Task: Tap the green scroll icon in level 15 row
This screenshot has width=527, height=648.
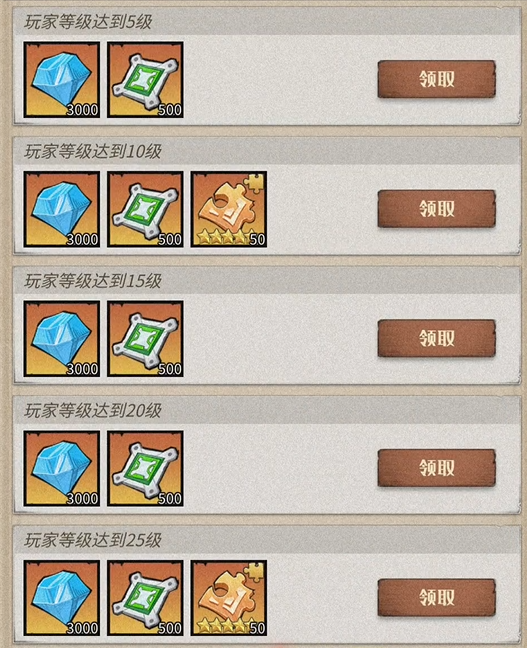Action: 145,339
